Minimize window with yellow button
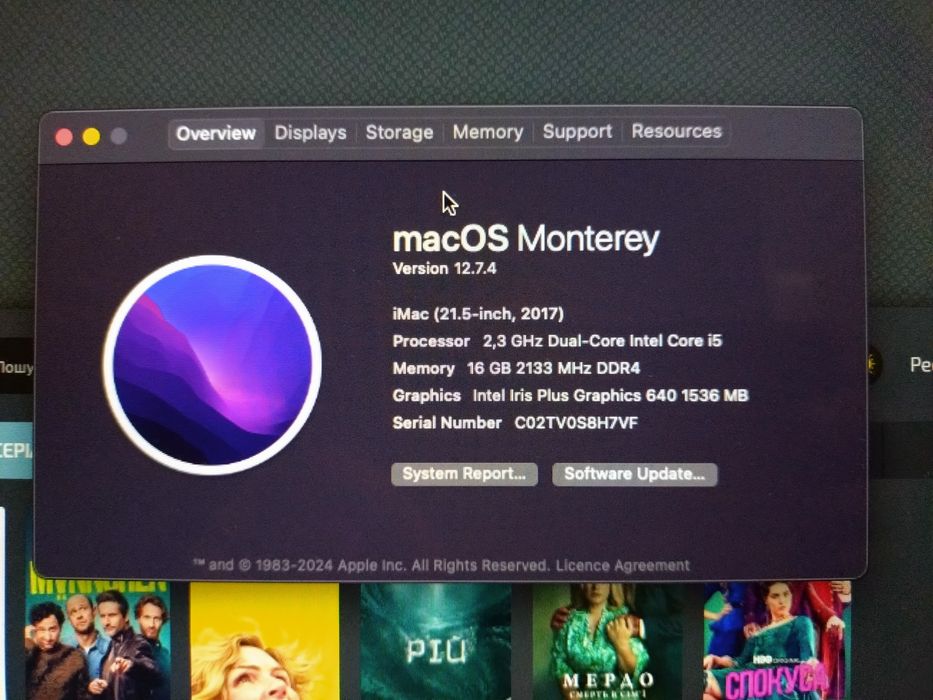This screenshot has height=700, width=933. click(91, 136)
